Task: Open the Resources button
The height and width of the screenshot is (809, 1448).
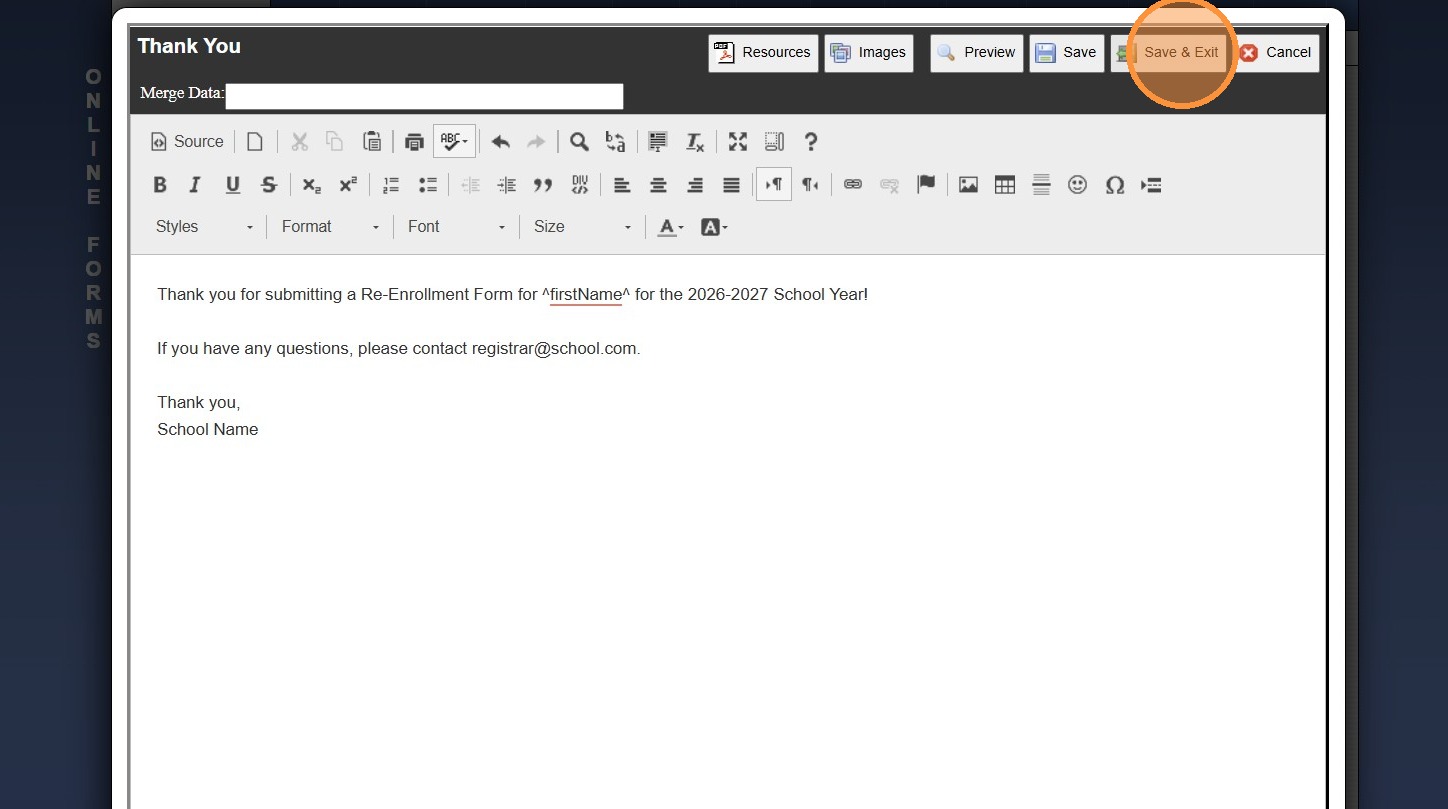Action: (x=763, y=53)
